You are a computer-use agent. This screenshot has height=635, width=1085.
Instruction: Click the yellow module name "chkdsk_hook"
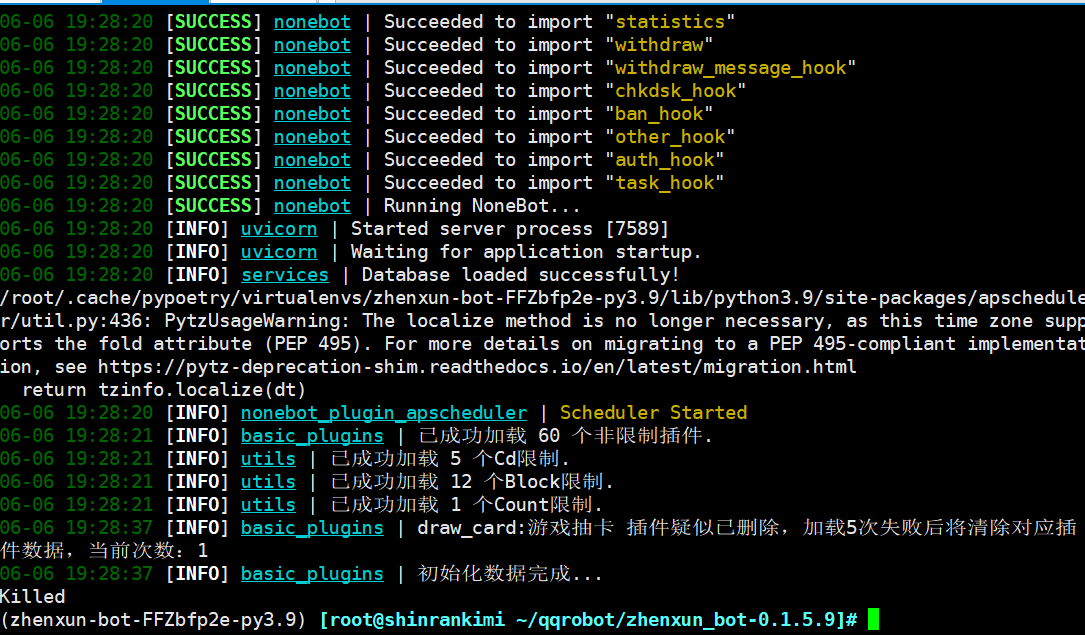point(675,91)
